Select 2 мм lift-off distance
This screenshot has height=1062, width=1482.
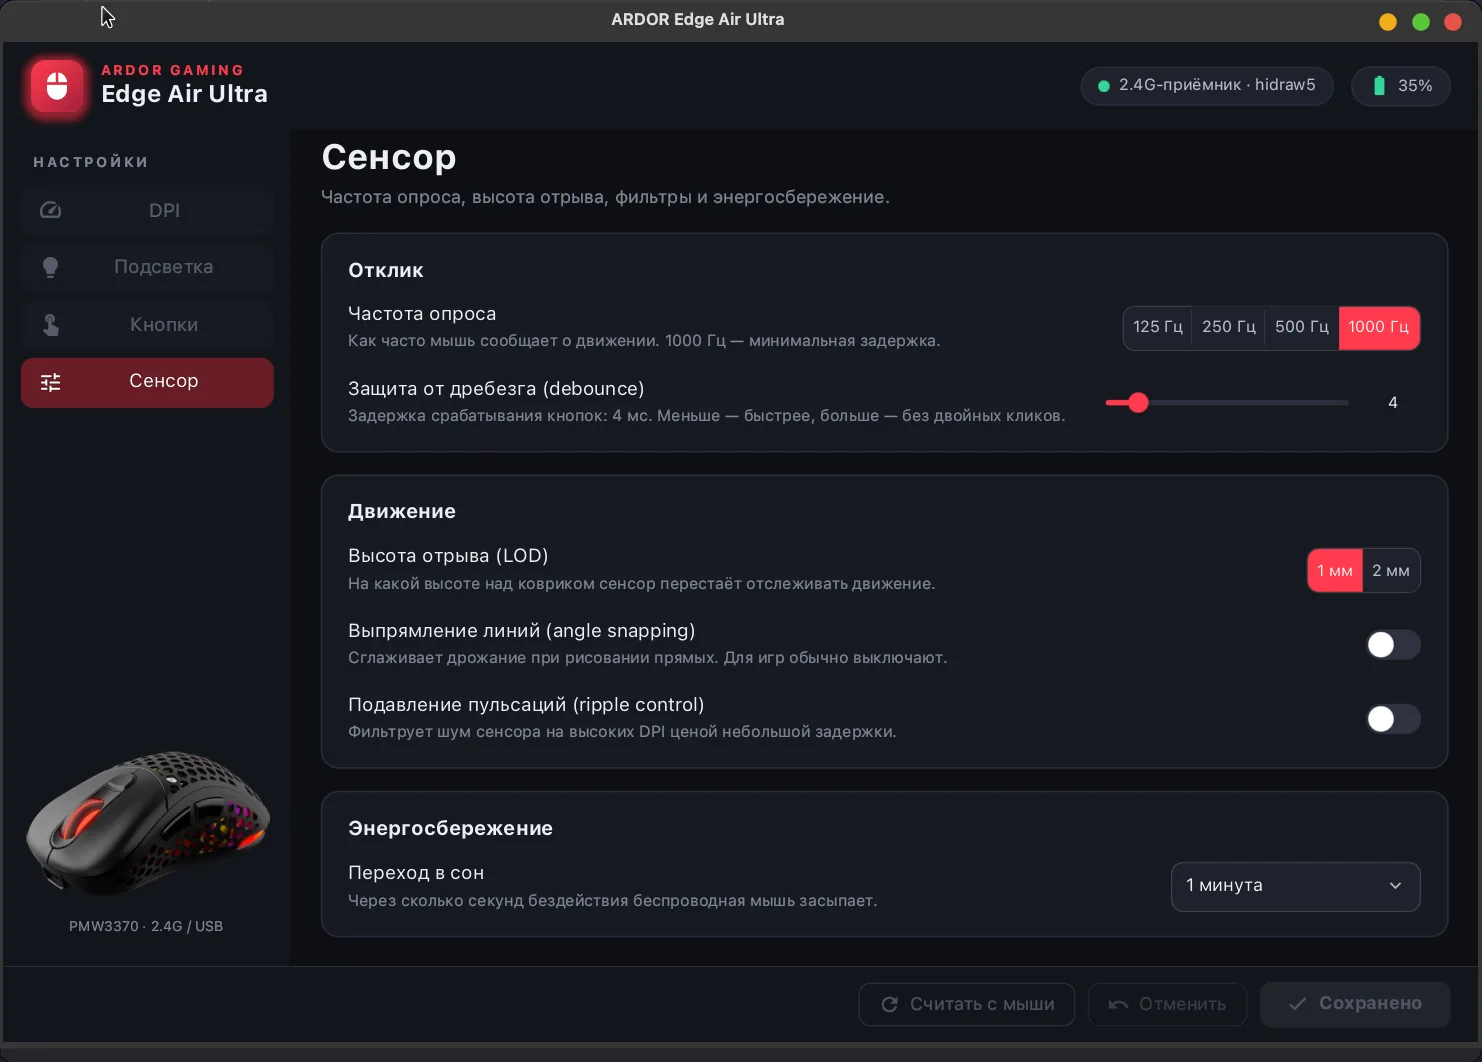[x=1391, y=571]
